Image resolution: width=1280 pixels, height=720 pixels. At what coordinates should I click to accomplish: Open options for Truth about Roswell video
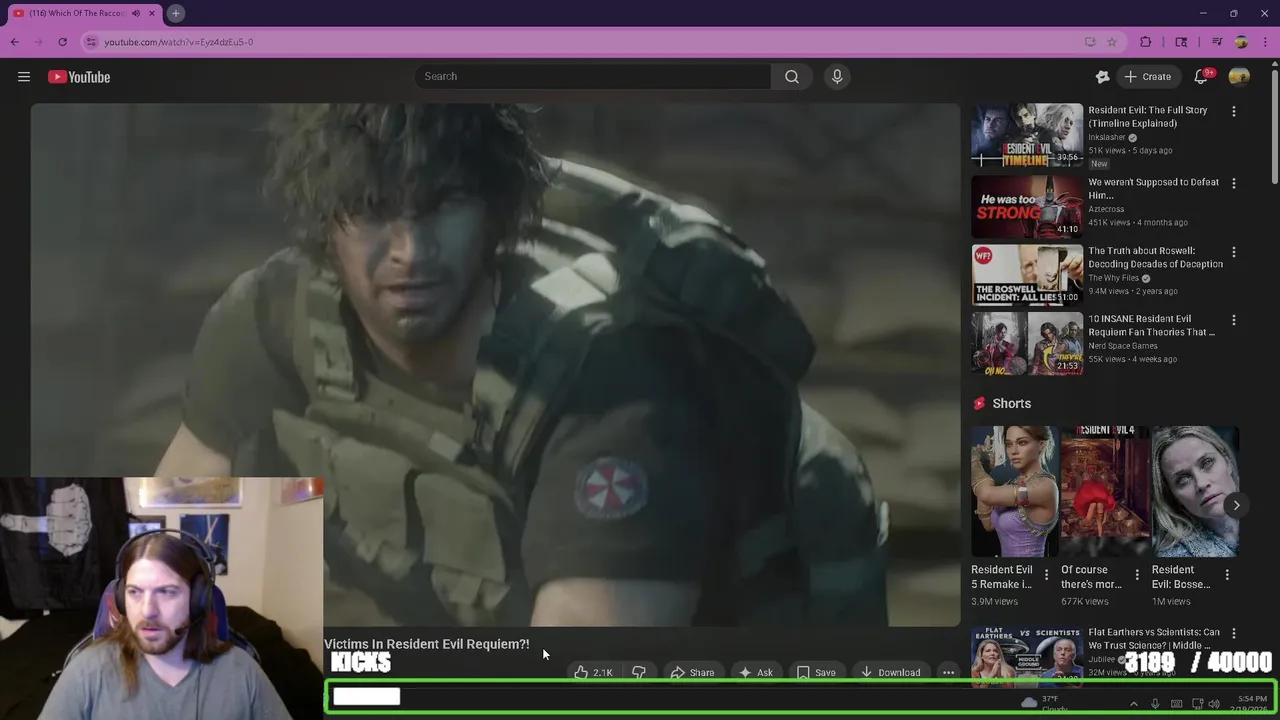[1233, 252]
